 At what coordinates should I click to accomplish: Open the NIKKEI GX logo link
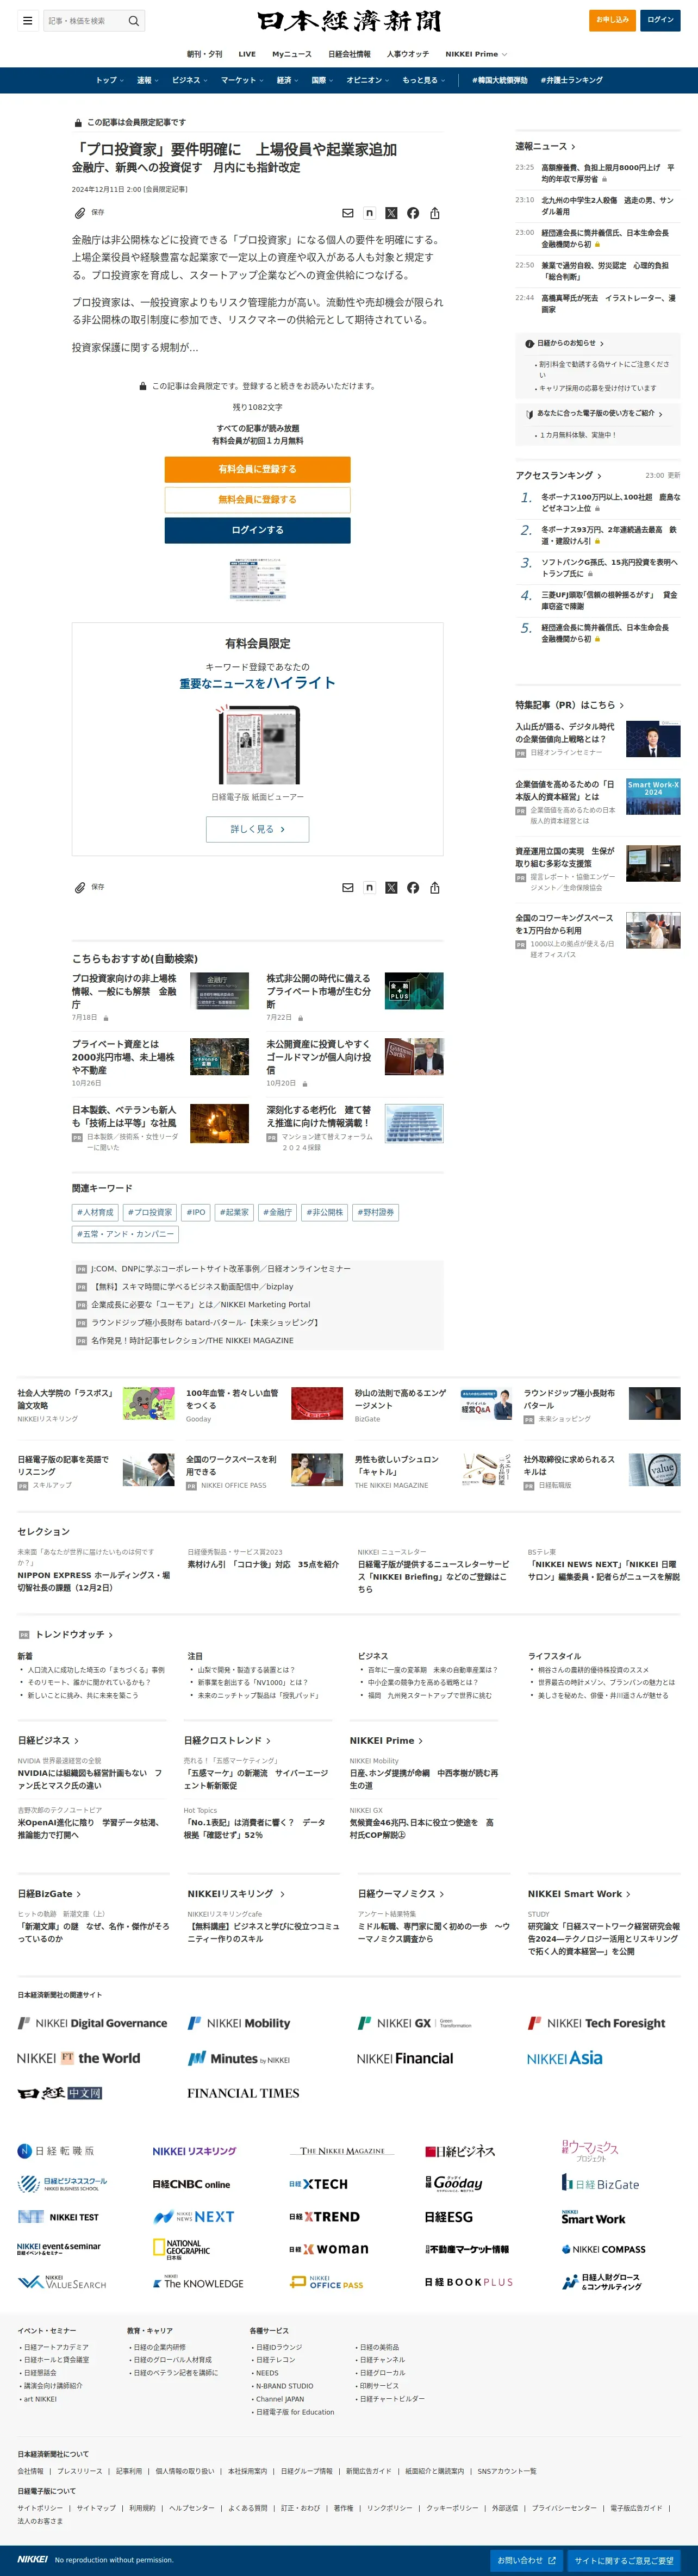click(414, 2023)
